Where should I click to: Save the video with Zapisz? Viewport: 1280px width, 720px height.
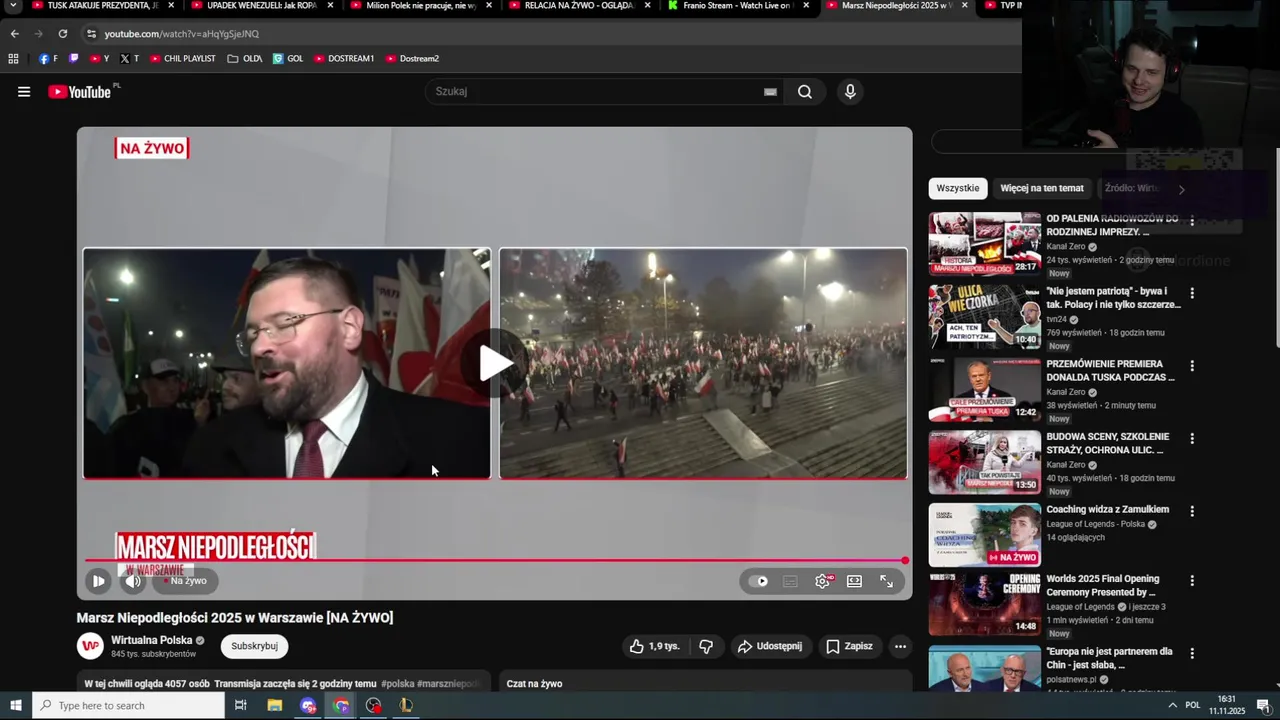849,647
